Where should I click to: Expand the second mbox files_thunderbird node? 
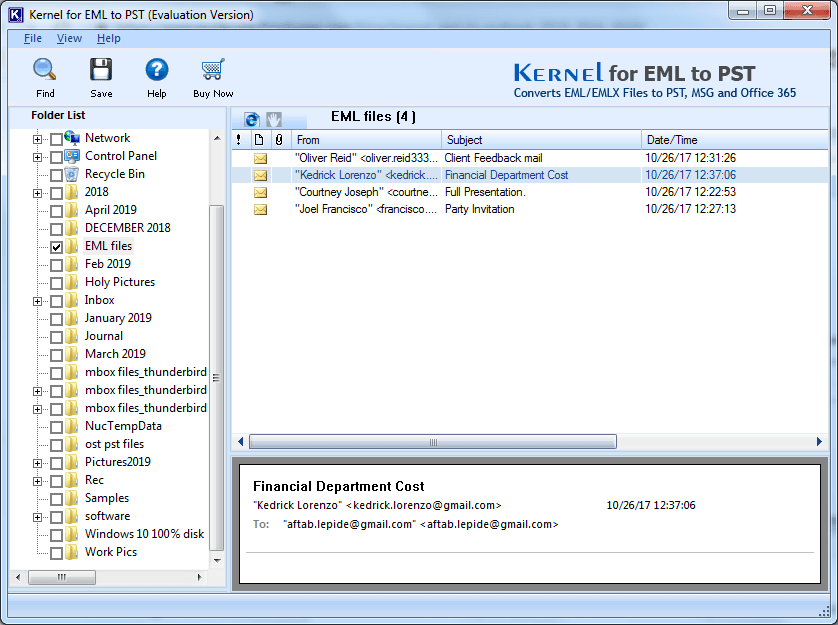37,391
